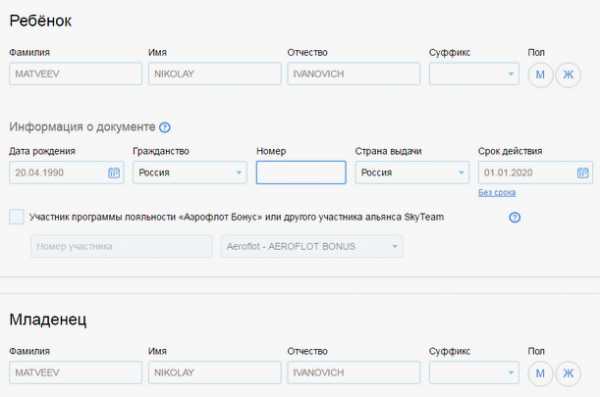Screen dimensions: 600x397
Task: Click the child's first name field
Action: (215, 74)
